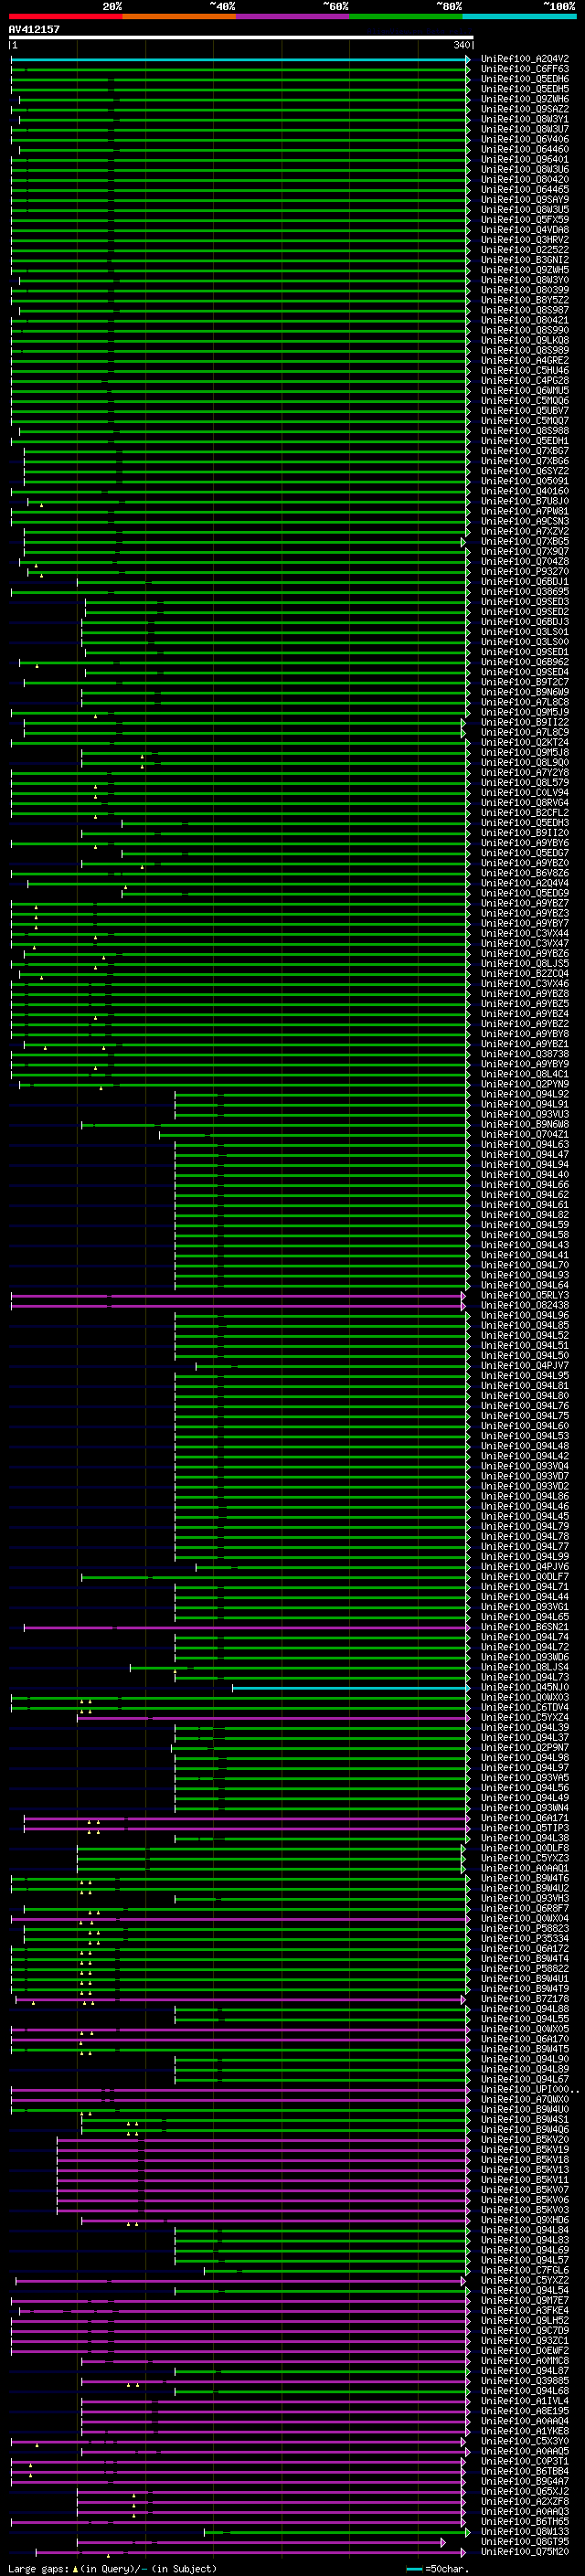Screen dimensions: 585x2576
Task: Select hit UniRef100_O80420
Action: tap(525, 180)
